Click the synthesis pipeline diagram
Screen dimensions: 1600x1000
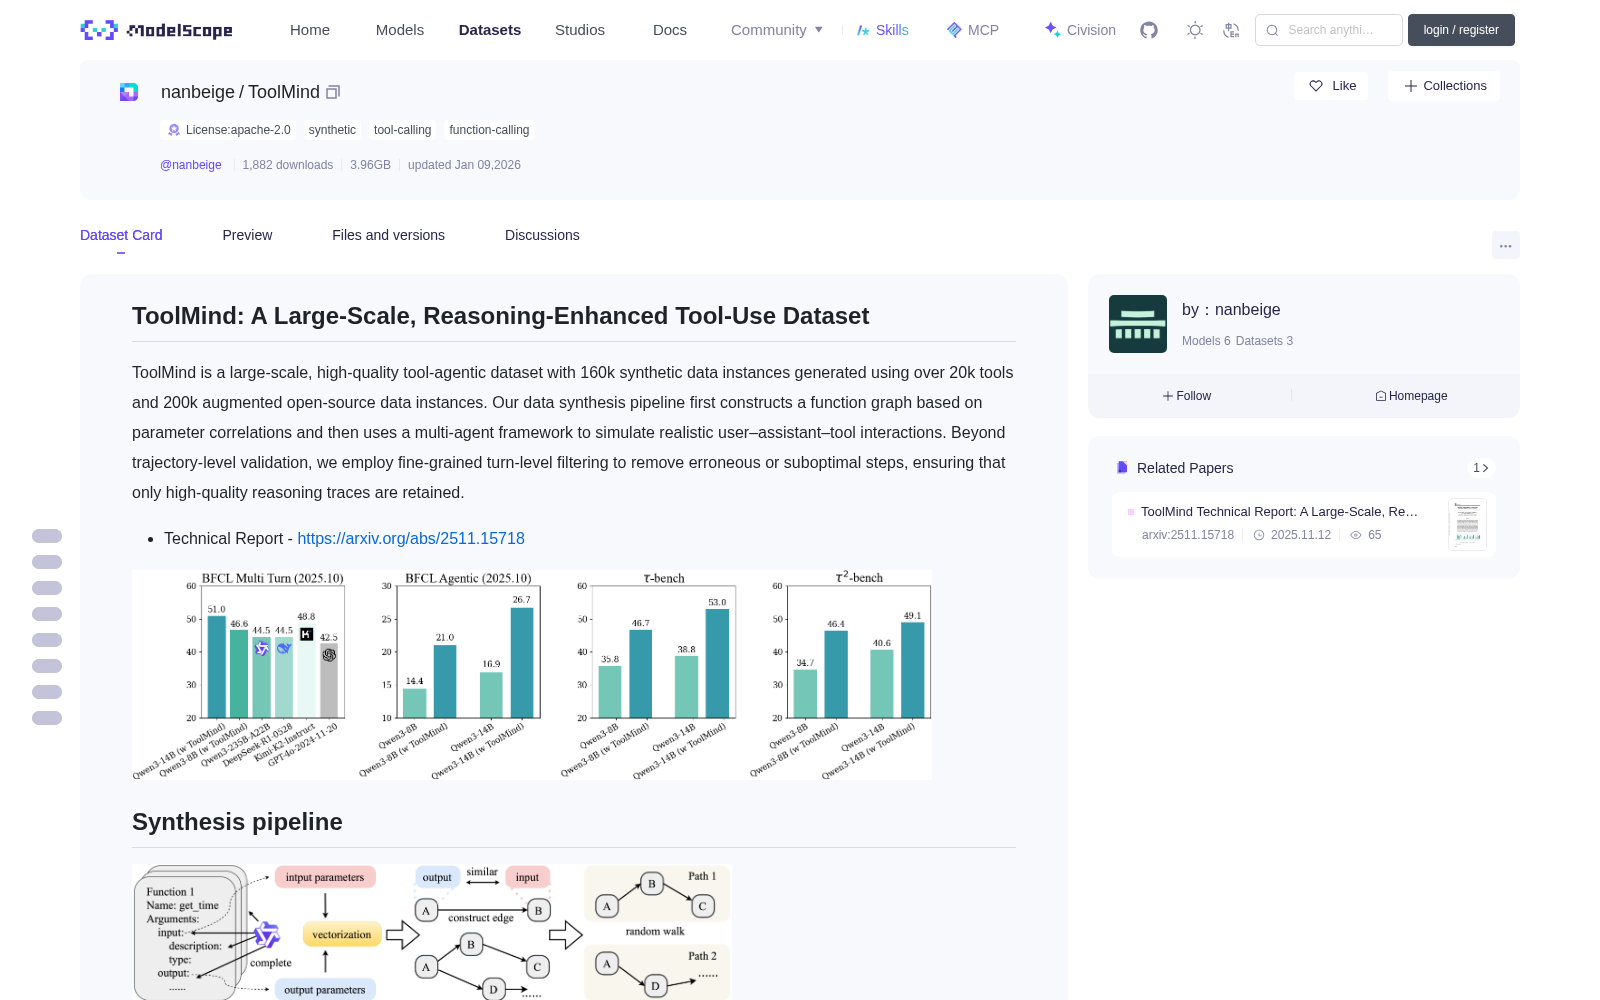coord(432,932)
